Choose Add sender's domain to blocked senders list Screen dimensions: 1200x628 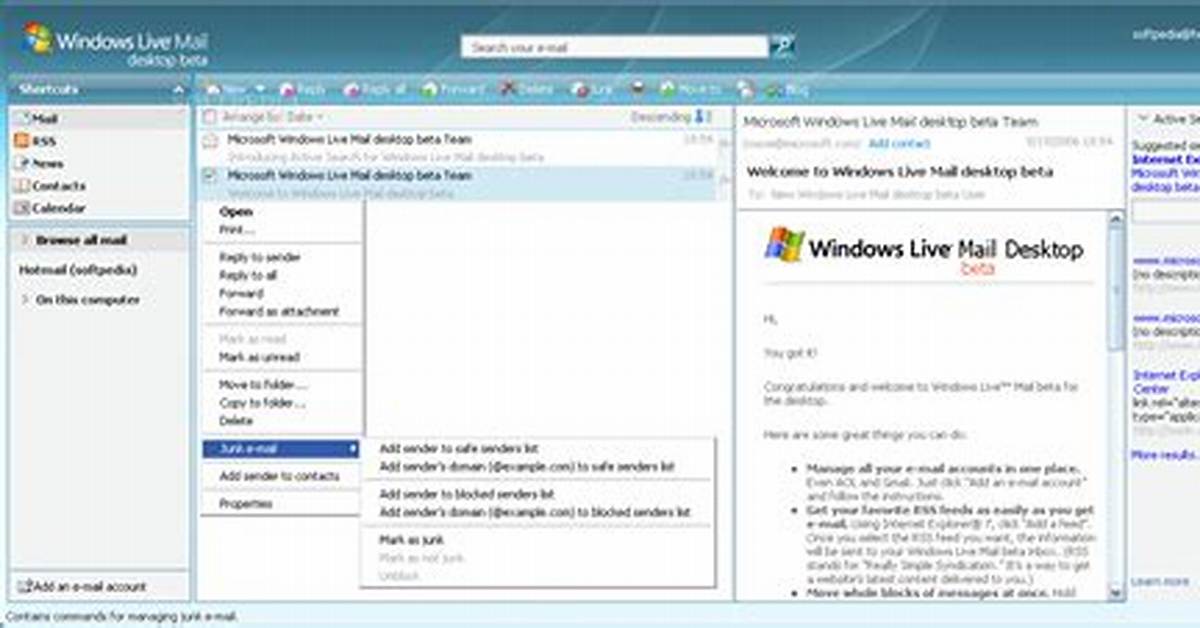(535, 513)
